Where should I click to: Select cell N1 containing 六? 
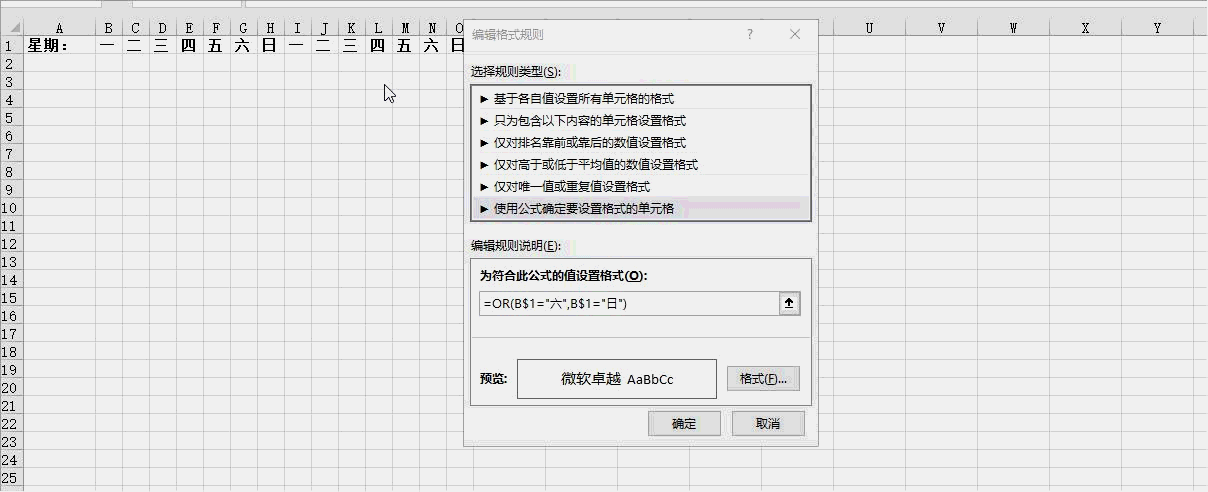point(432,45)
